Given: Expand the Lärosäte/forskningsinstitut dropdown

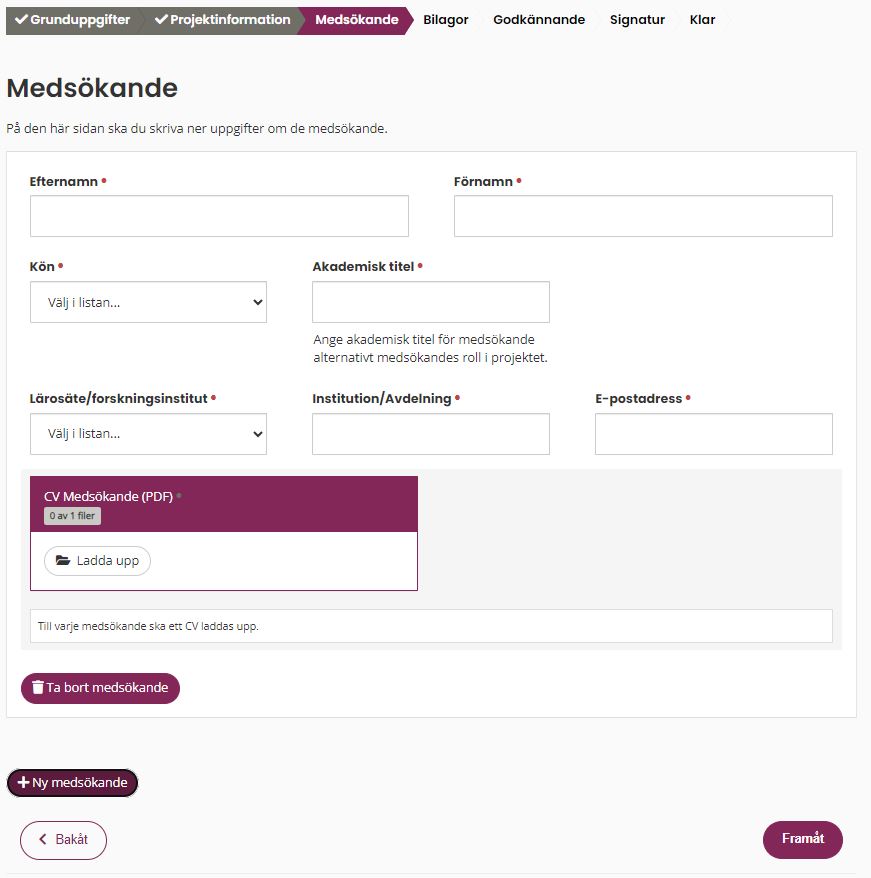Looking at the screenshot, I should click(x=148, y=434).
